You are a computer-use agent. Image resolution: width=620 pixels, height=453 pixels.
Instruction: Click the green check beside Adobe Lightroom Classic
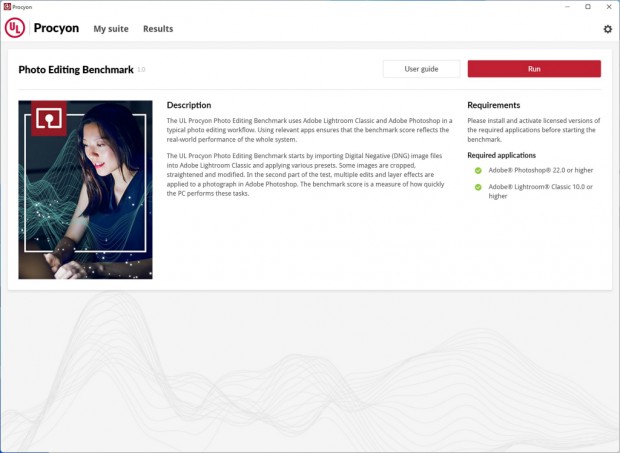pos(478,187)
